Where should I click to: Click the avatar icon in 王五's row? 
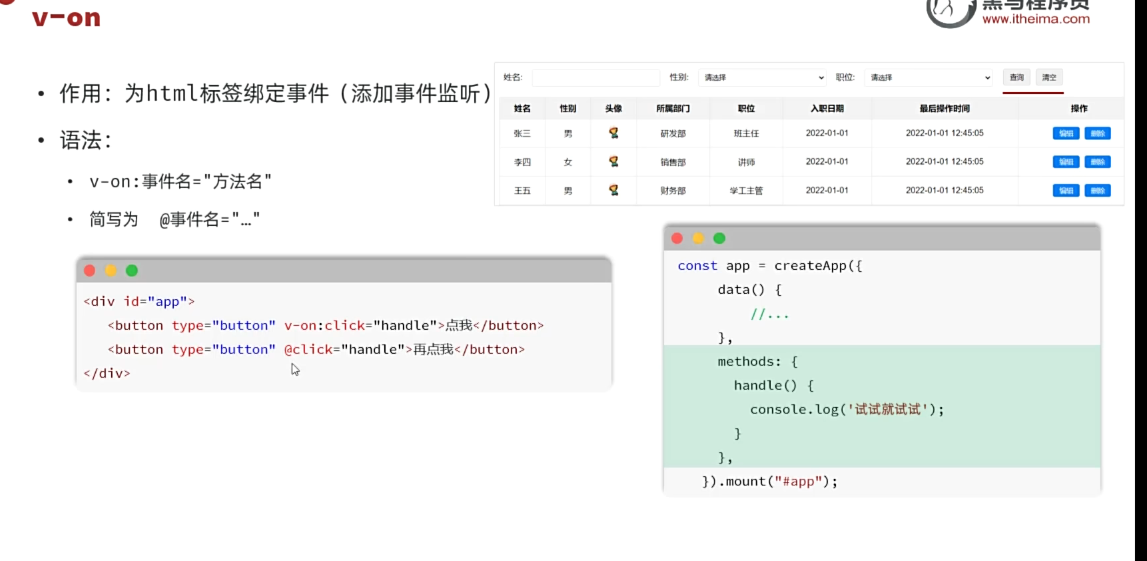point(613,190)
